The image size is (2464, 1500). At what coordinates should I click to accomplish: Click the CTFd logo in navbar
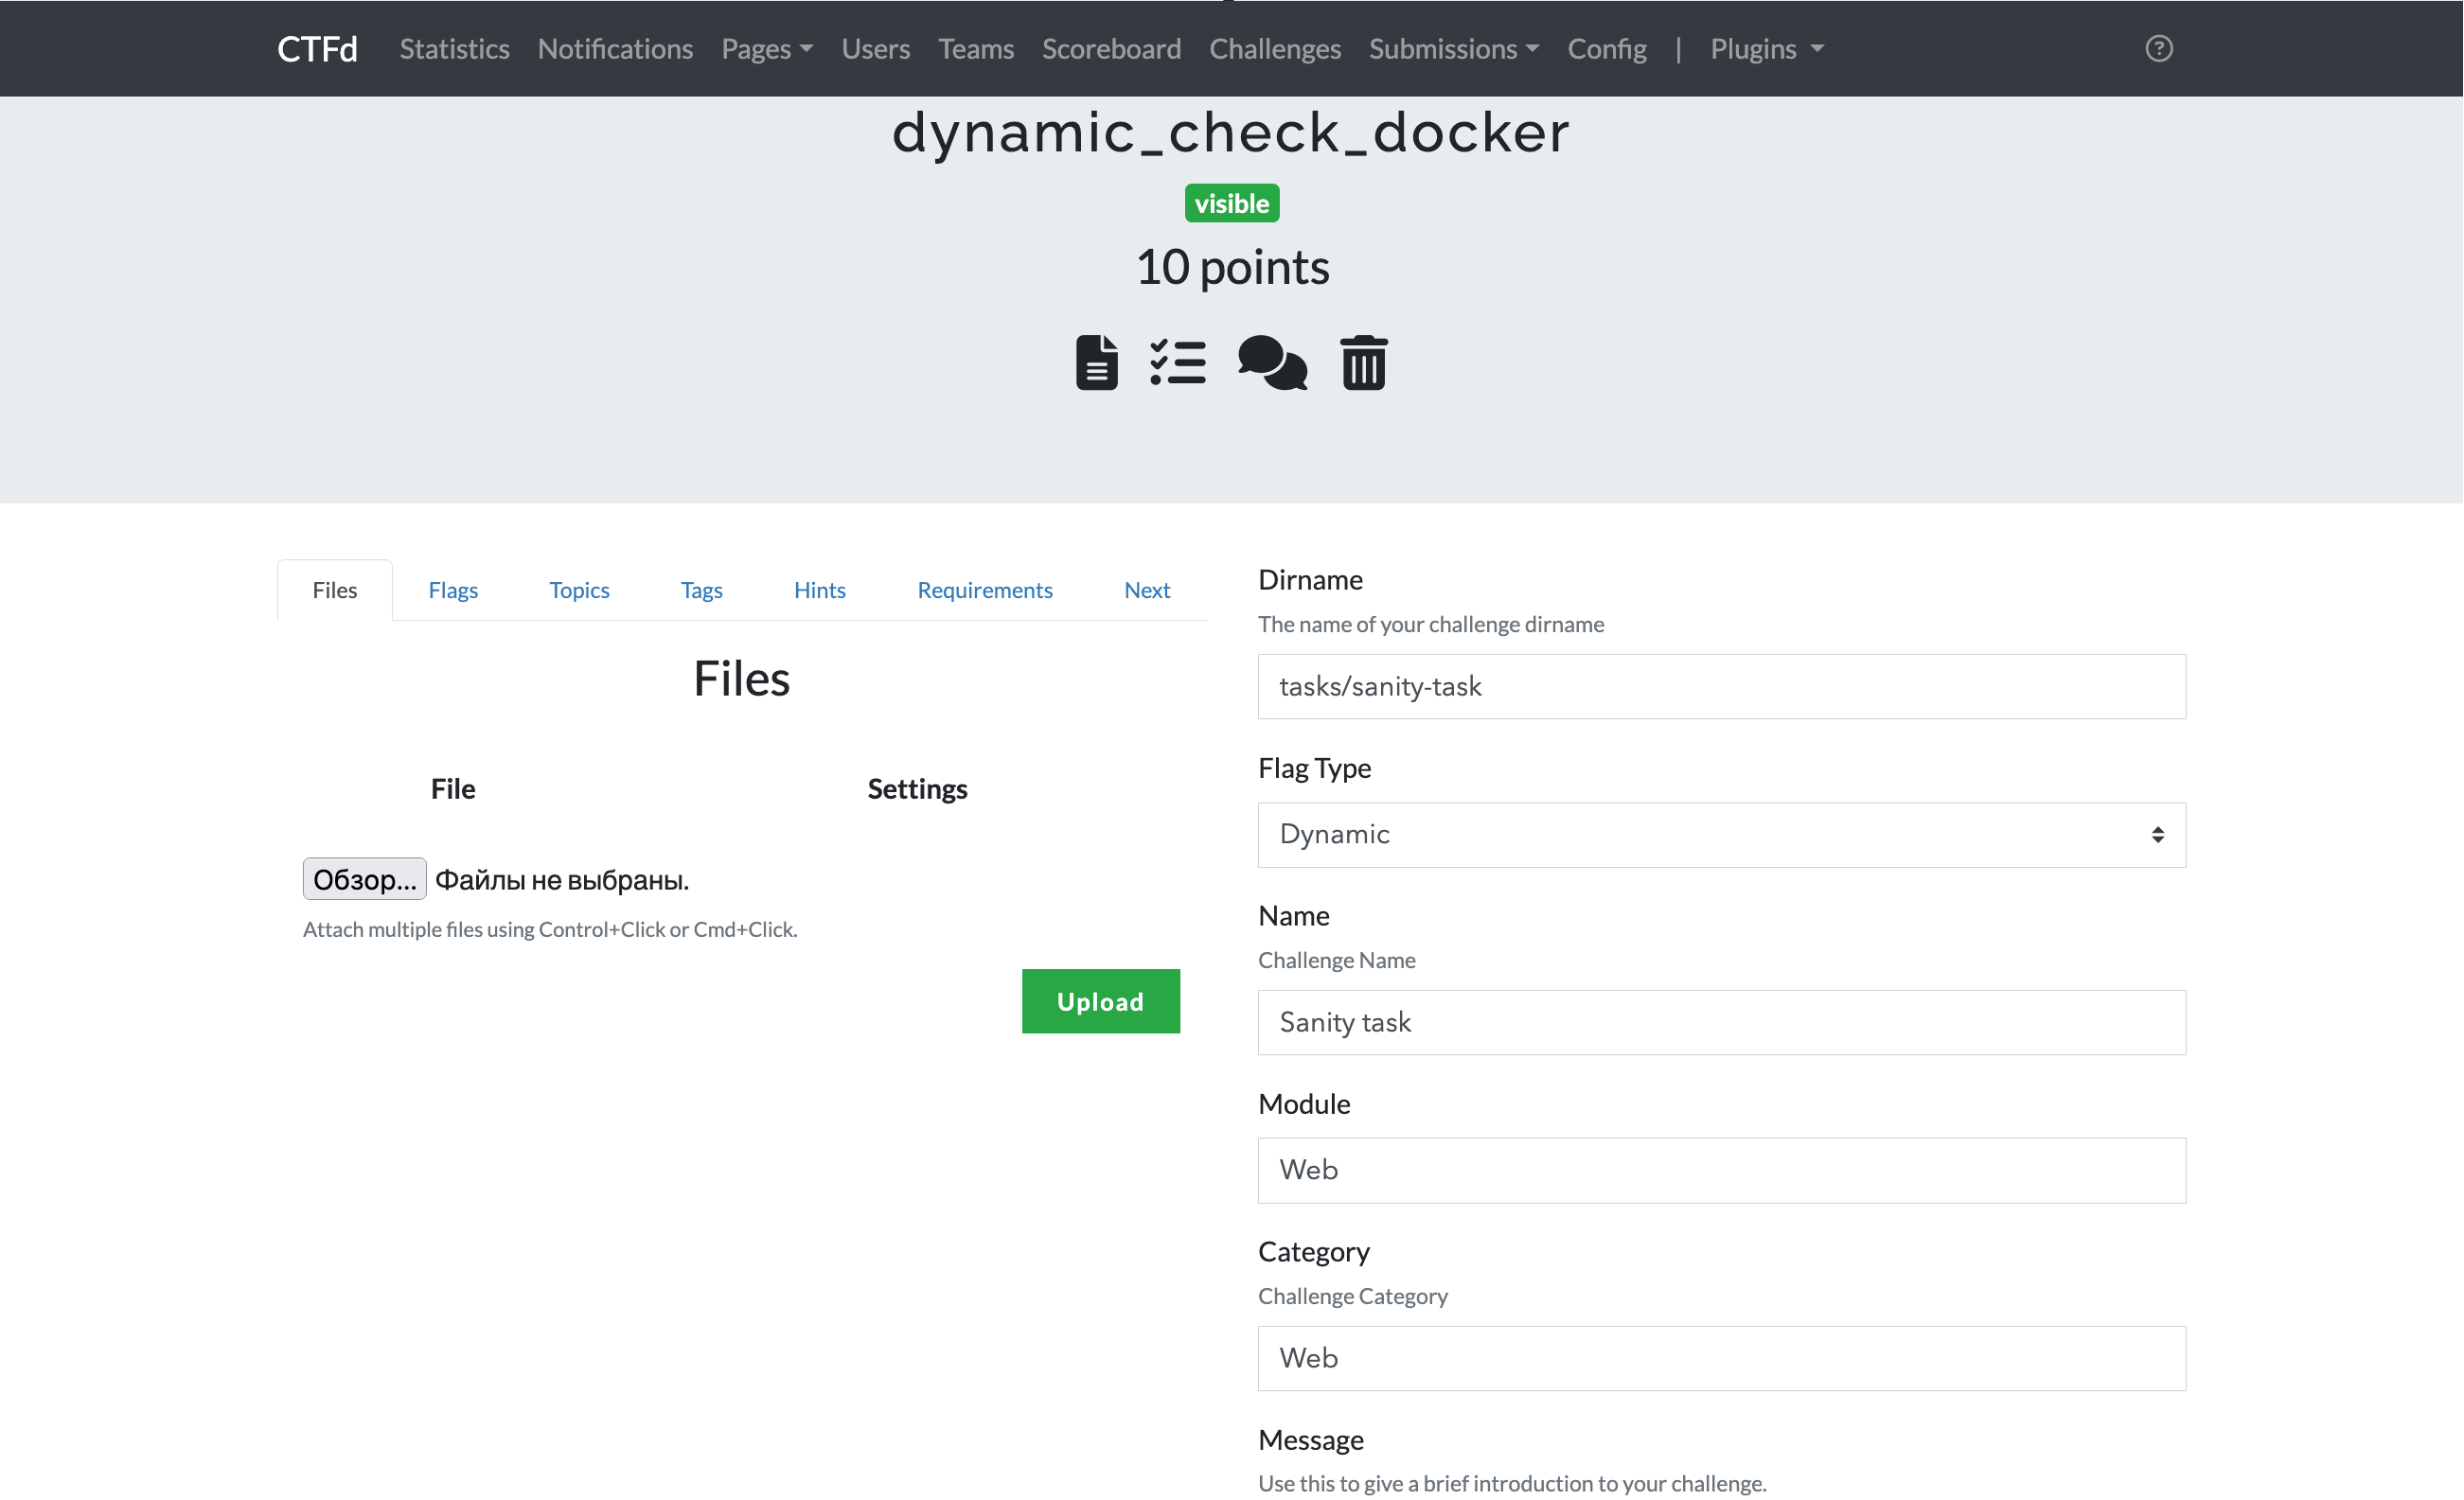(317, 48)
